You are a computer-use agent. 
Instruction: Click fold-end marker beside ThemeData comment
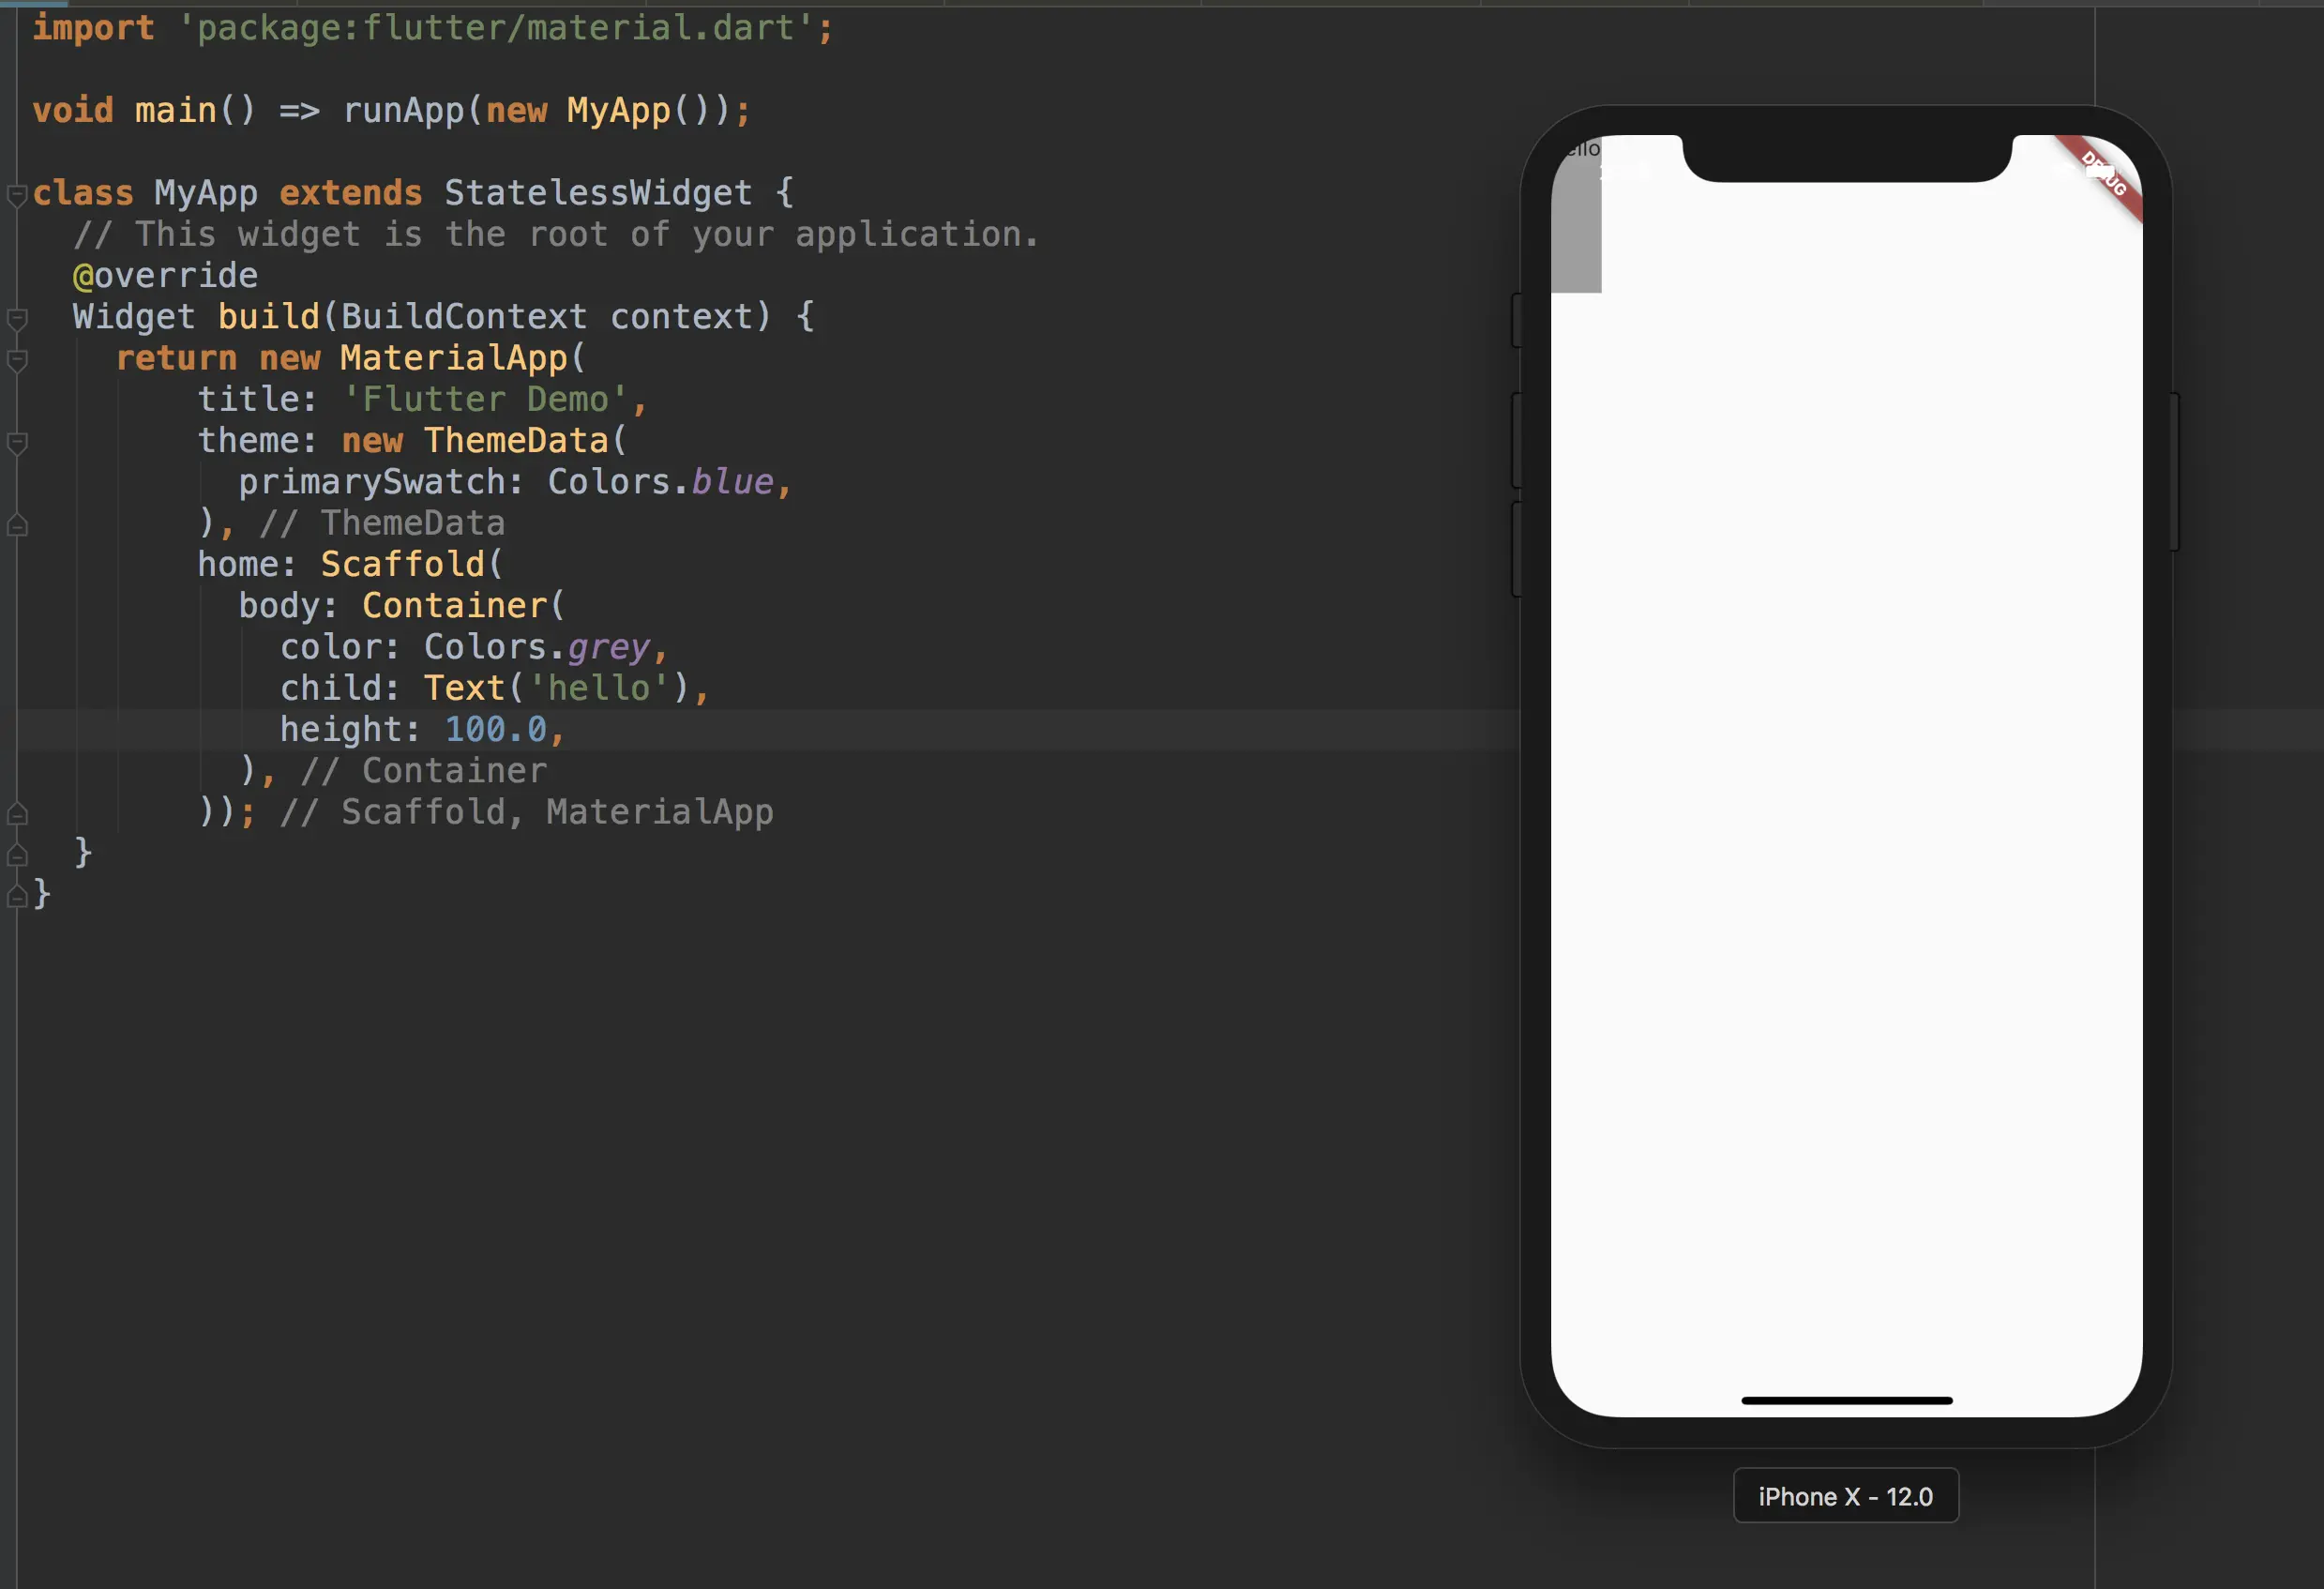[x=17, y=525]
